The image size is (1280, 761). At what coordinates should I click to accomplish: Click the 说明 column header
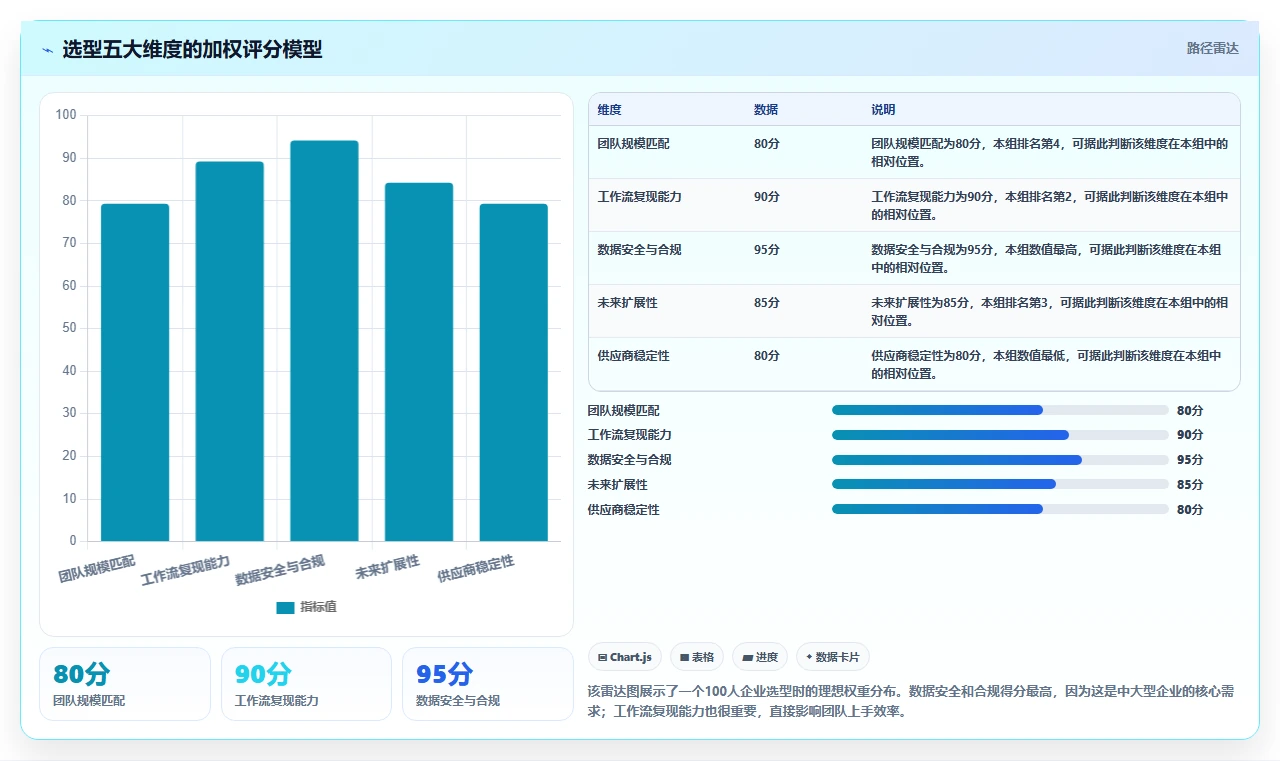[883, 110]
